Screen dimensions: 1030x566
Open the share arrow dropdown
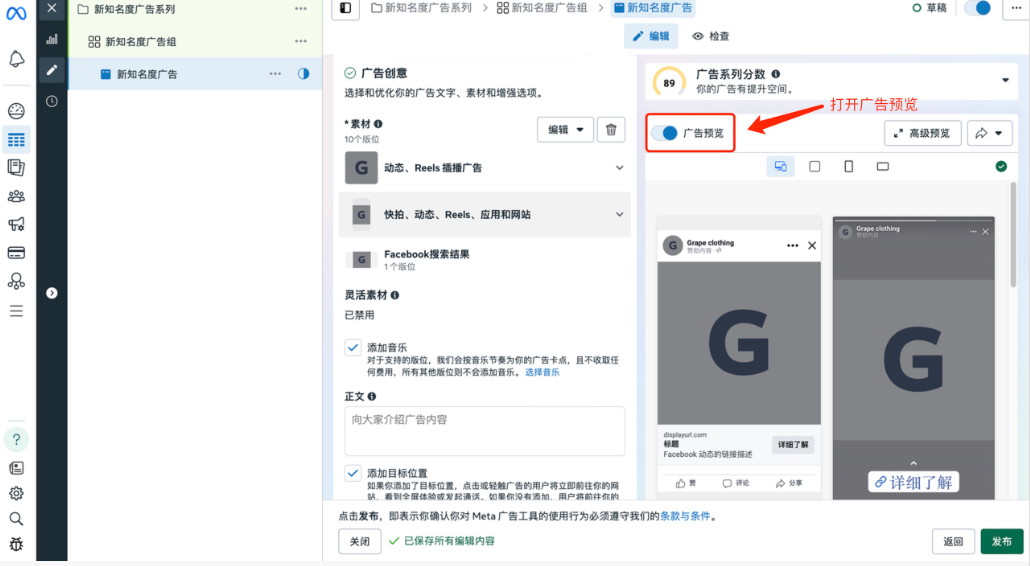tap(990, 133)
